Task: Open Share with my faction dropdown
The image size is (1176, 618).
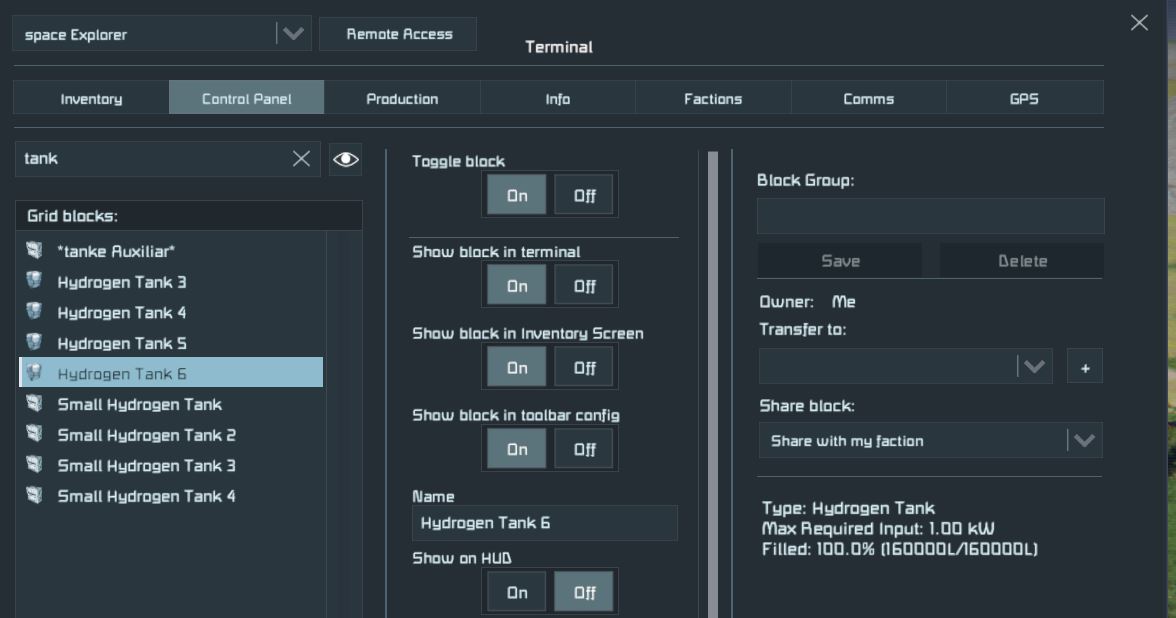Action: [1084, 441]
